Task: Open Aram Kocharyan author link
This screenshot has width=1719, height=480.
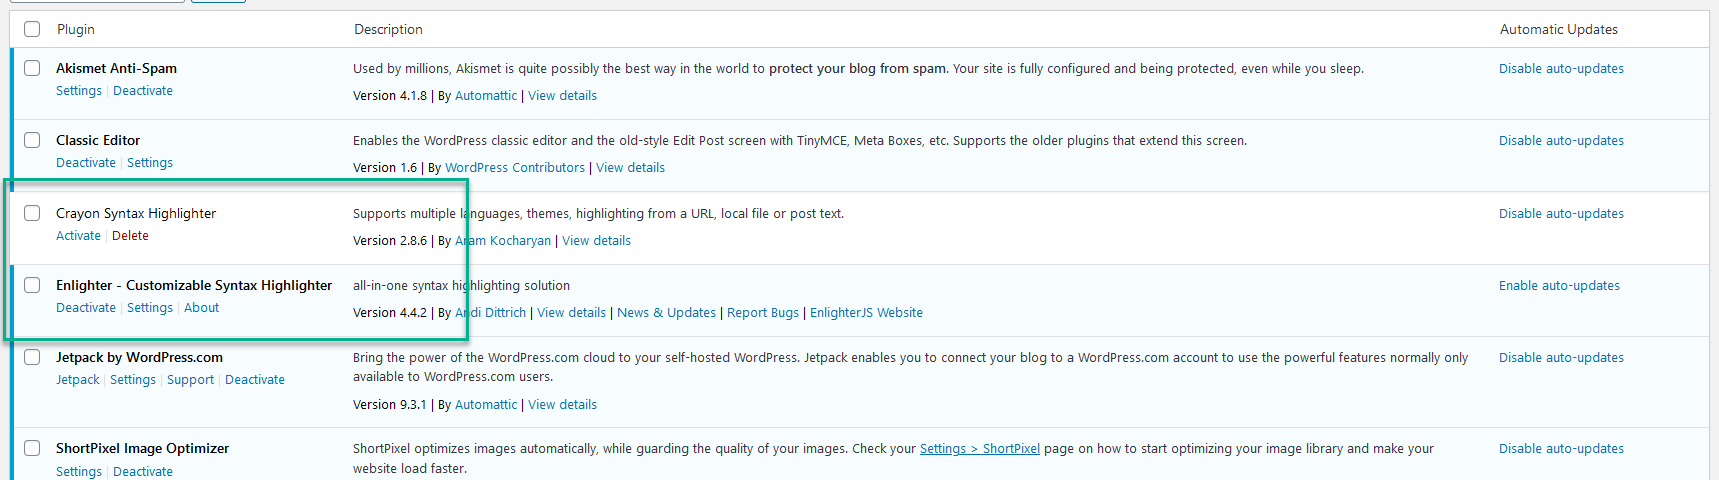Action: (x=503, y=241)
